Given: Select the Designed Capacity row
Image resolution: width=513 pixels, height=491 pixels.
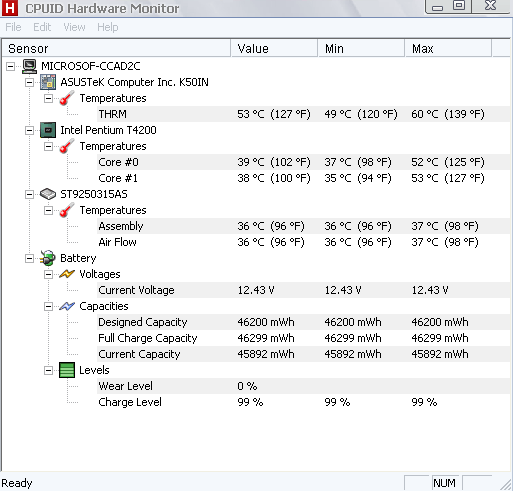Looking at the screenshot, I should [x=303, y=322].
